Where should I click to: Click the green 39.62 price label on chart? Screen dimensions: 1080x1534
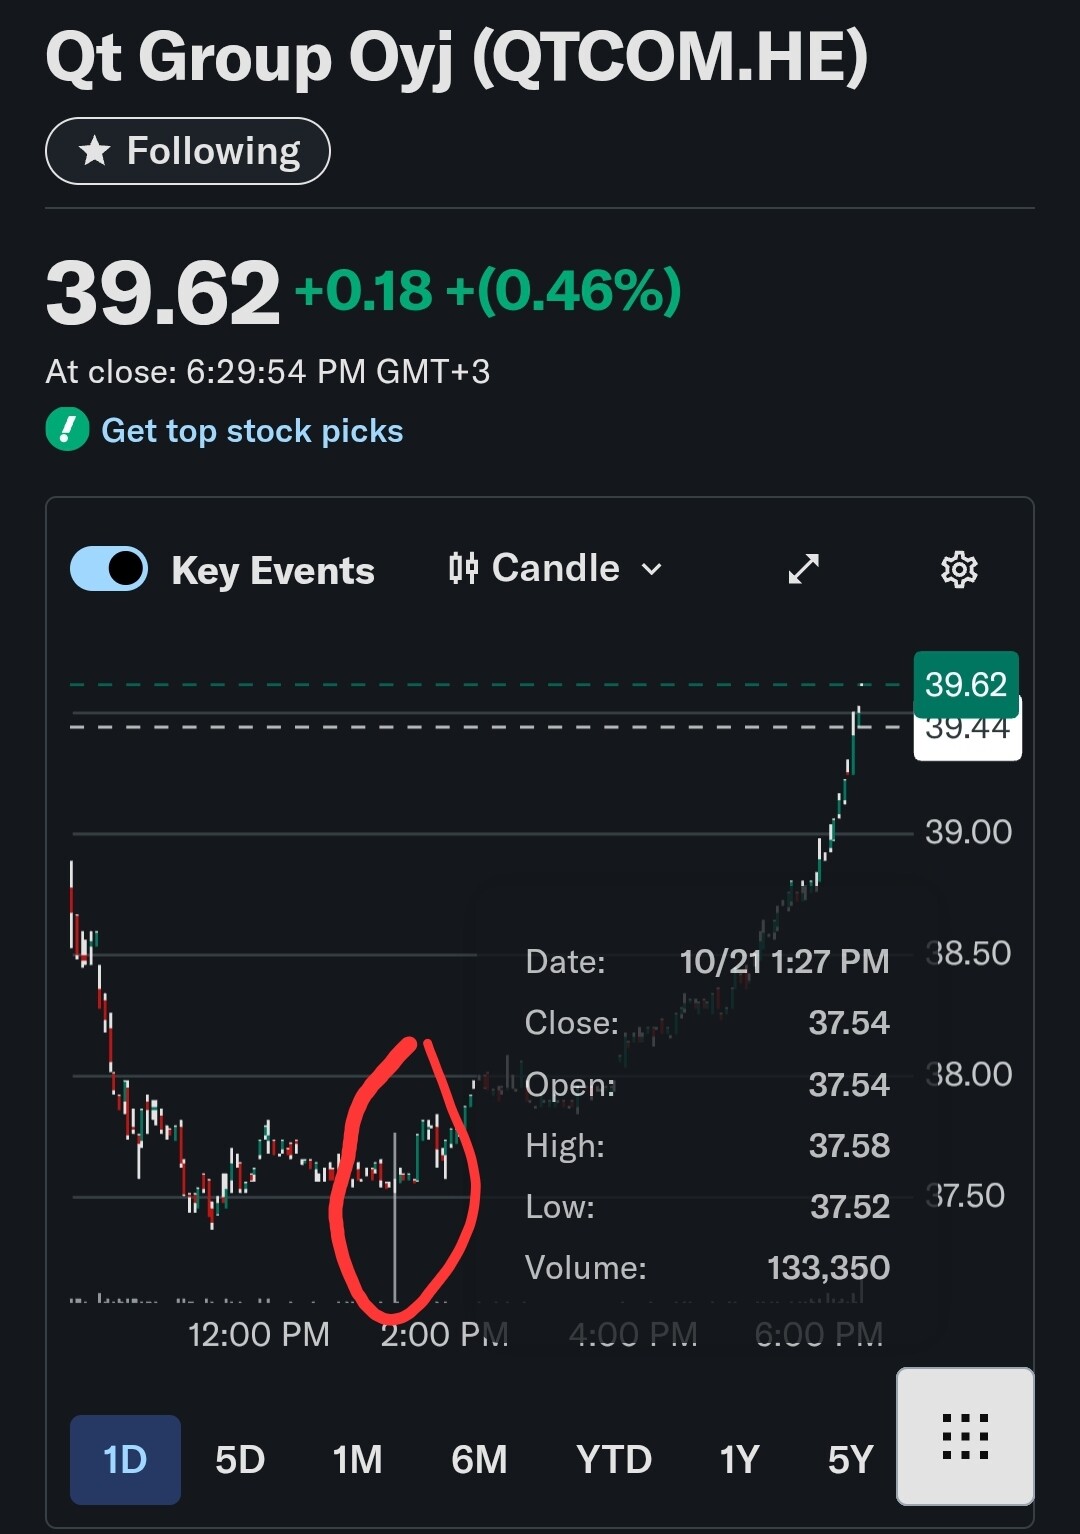[x=965, y=684]
